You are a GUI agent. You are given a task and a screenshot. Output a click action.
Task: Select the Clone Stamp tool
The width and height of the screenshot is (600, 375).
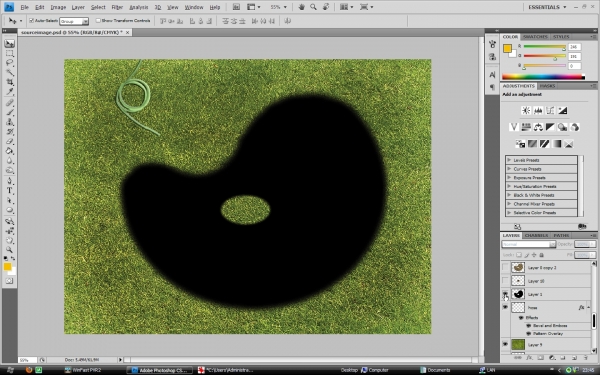10,122
